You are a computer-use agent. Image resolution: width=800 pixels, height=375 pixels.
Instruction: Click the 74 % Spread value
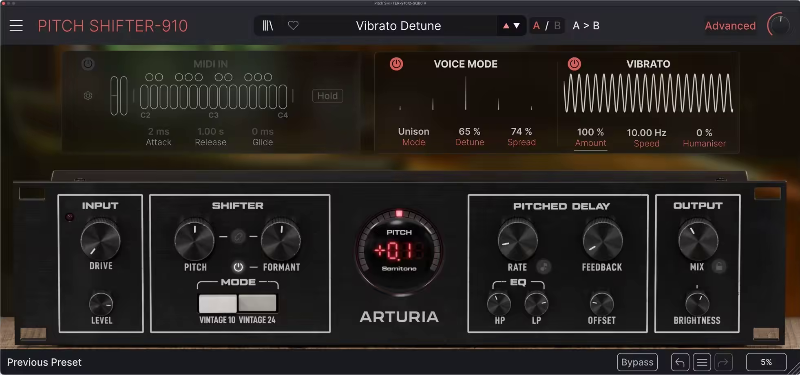pos(521,132)
